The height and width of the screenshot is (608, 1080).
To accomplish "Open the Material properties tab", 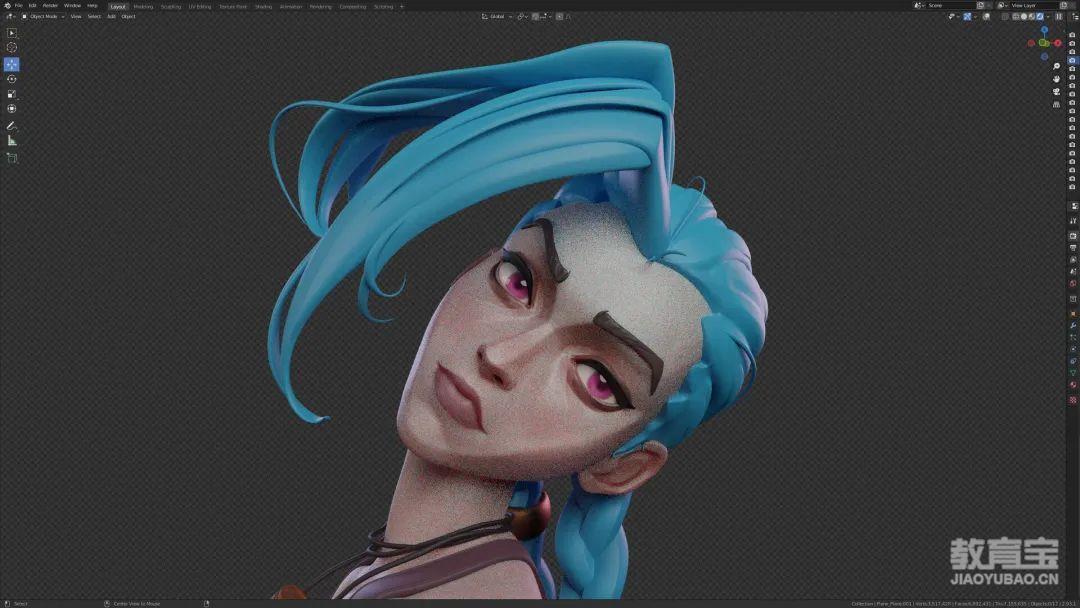I will pos(1073,386).
